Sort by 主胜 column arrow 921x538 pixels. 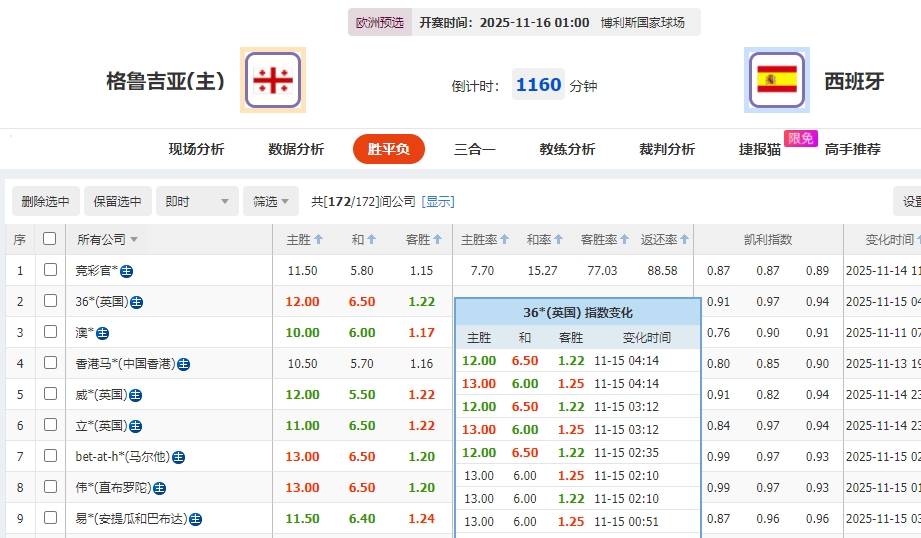318,240
